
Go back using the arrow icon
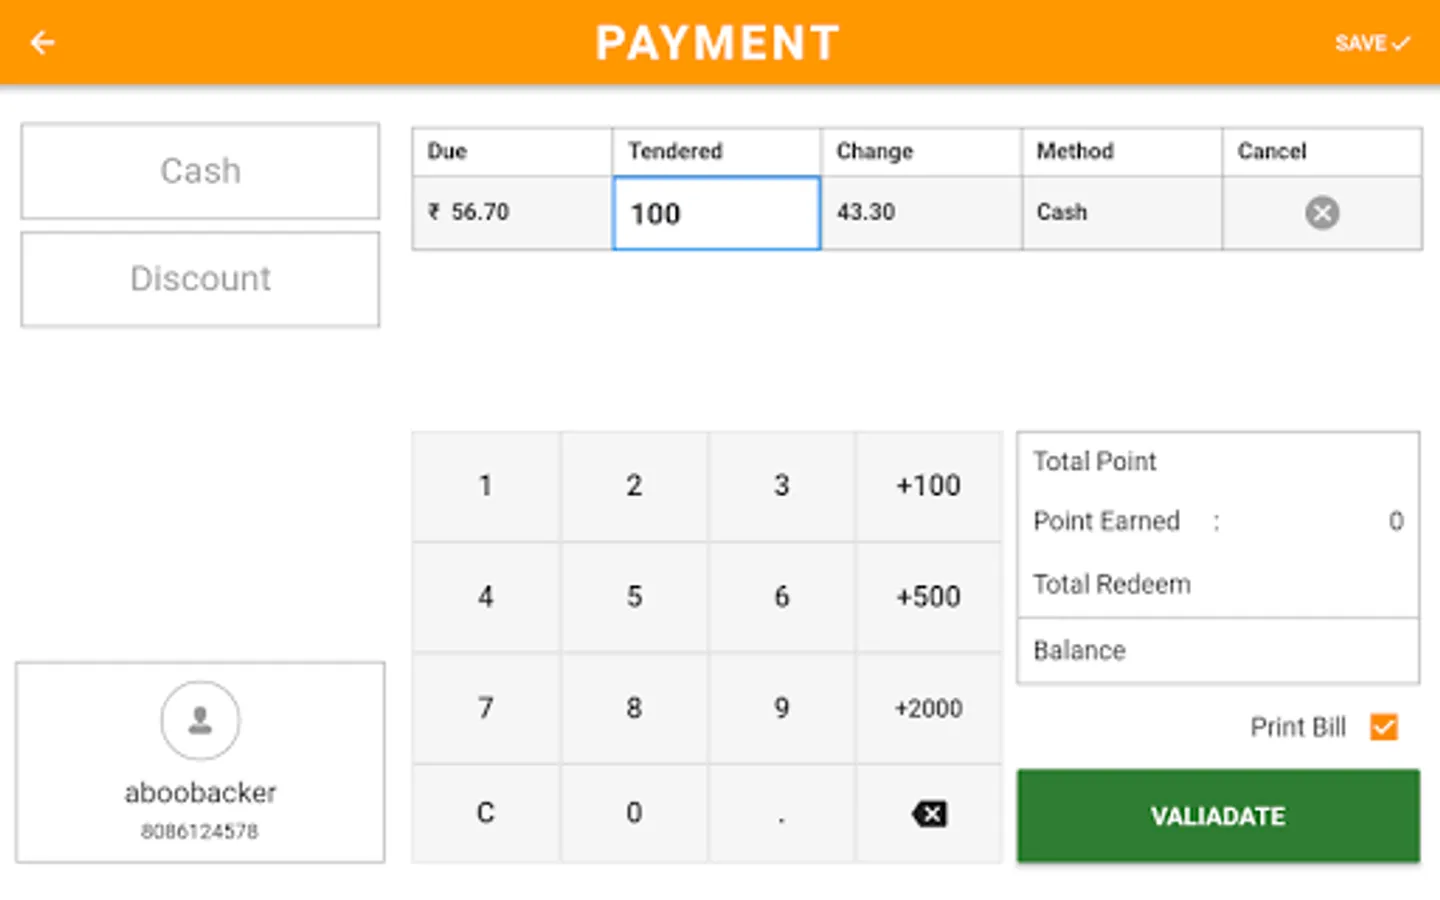click(42, 43)
